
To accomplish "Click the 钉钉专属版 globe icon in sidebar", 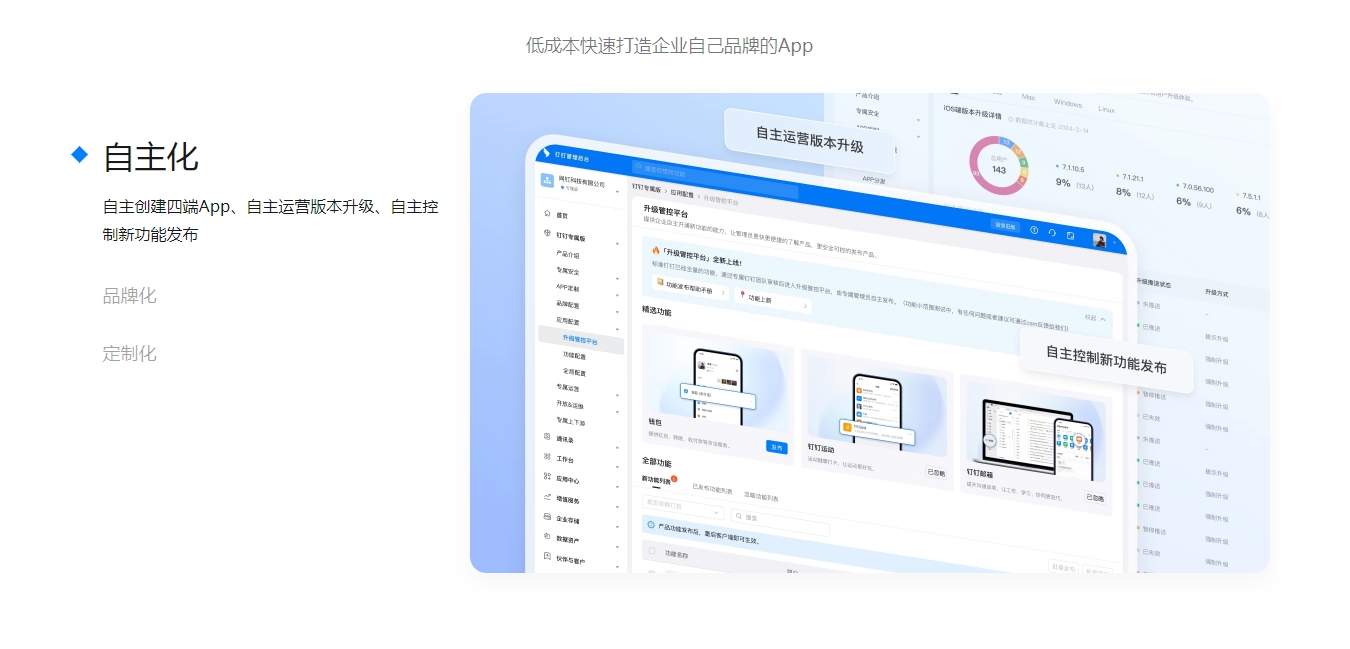I will point(547,234).
